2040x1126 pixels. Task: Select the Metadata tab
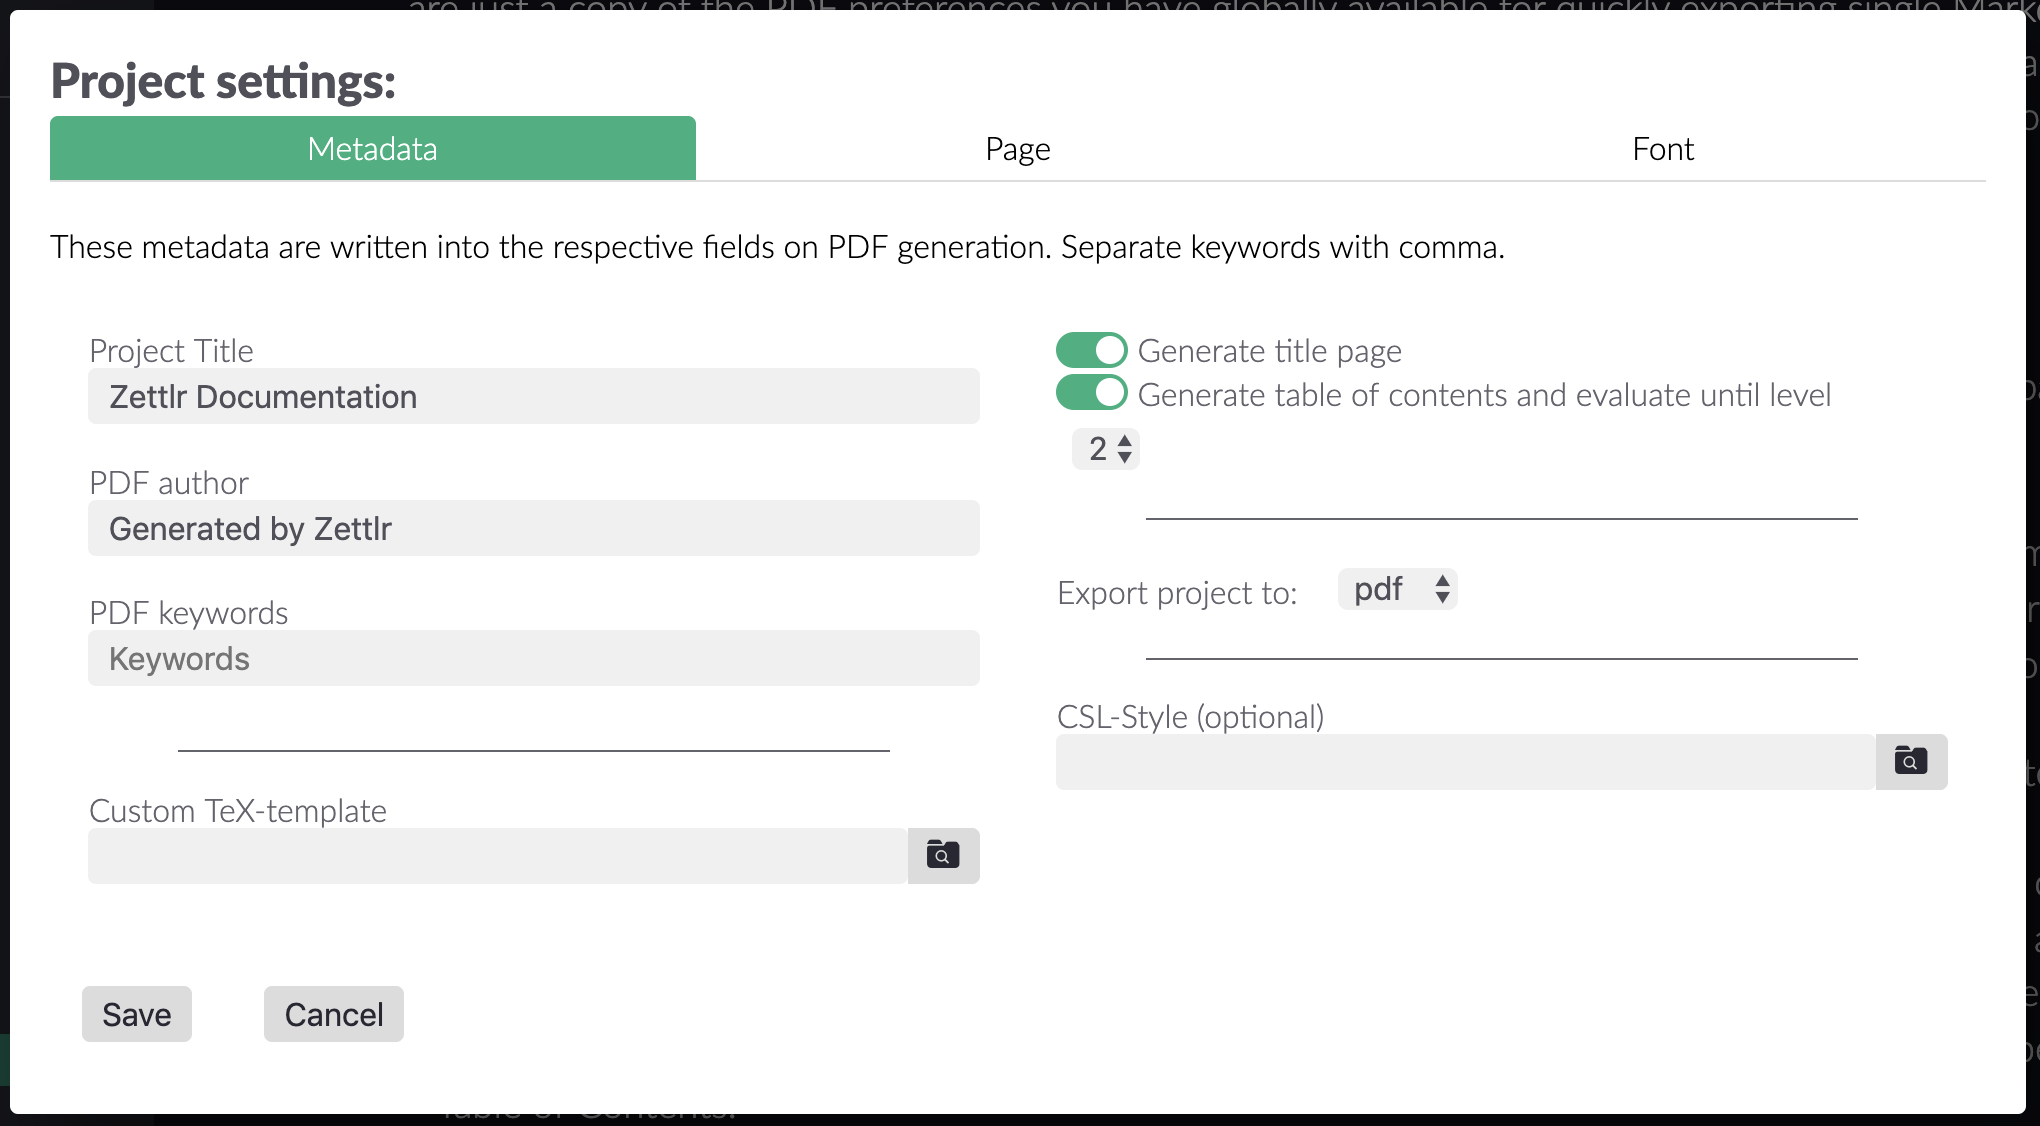[372, 148]
